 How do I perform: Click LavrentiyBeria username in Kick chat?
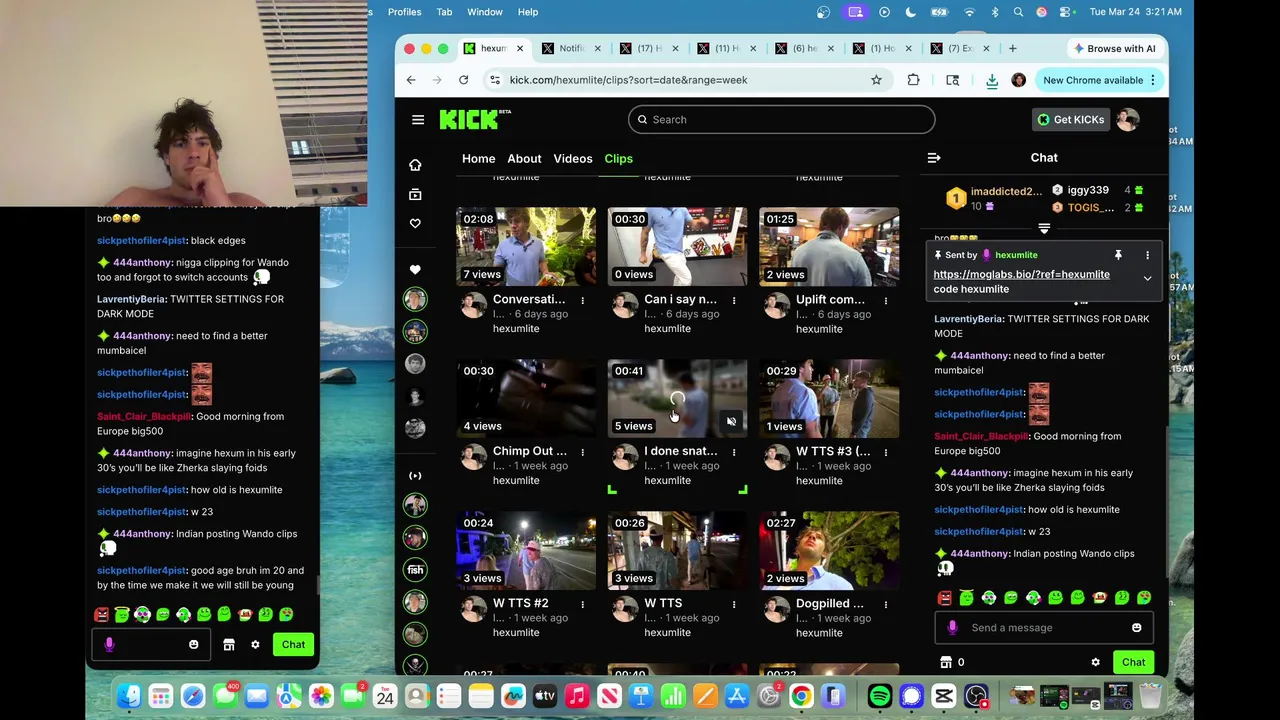(x=968, y=319)
